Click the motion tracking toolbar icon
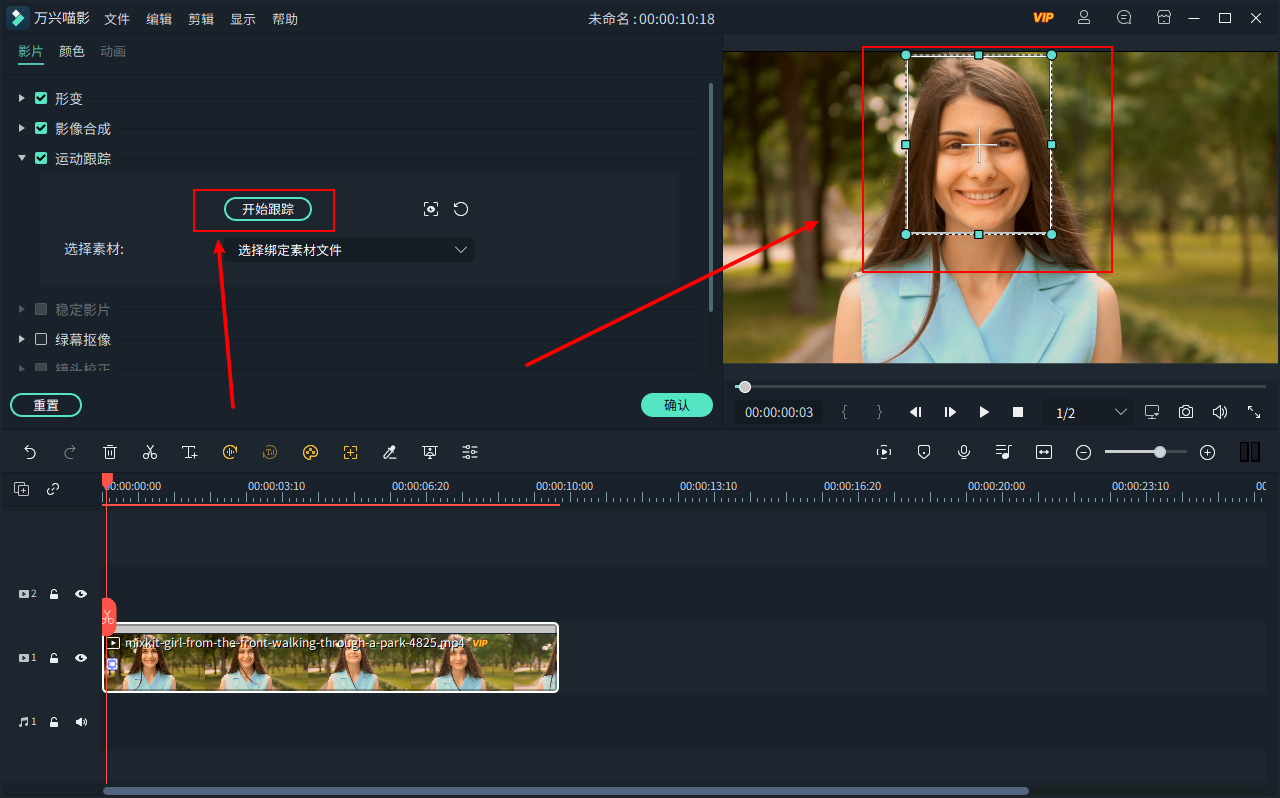 [350, 452]
